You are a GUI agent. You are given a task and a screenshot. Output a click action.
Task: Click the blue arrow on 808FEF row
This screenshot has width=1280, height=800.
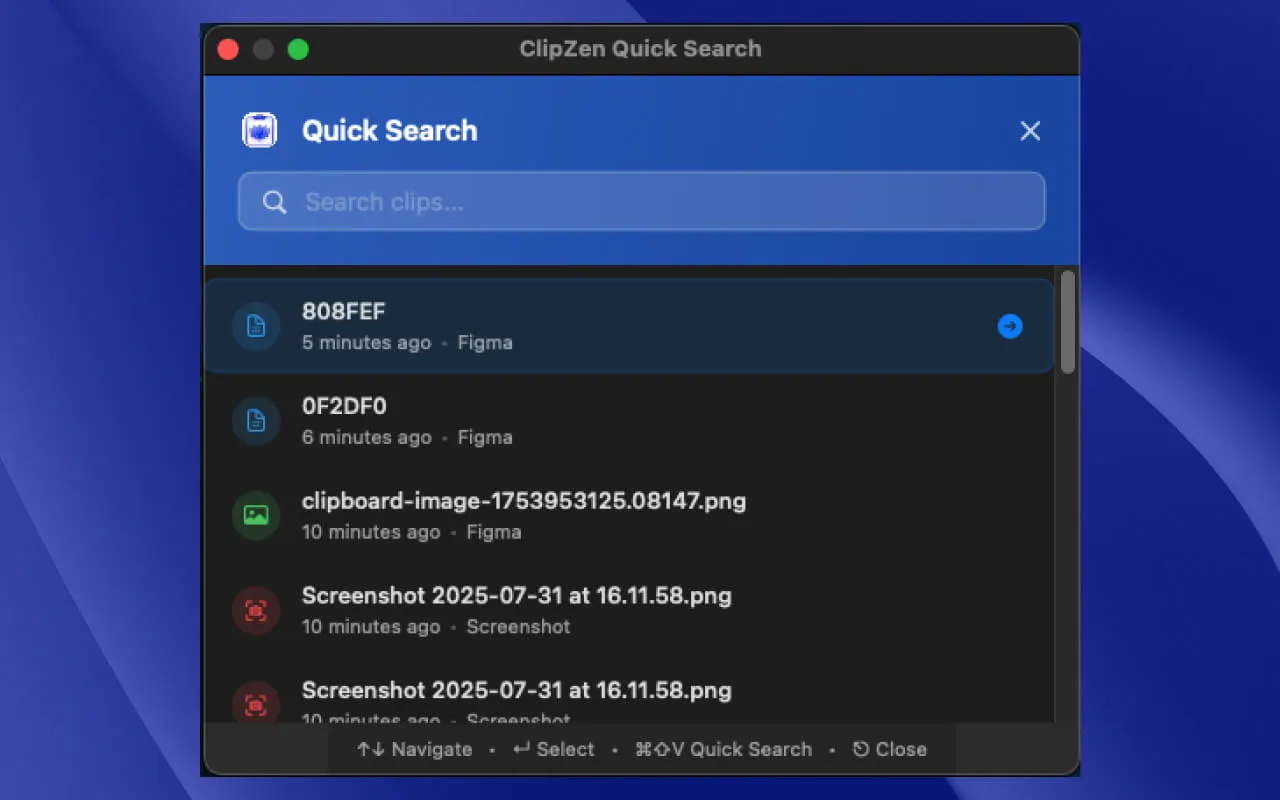(x=1010, y=326)
